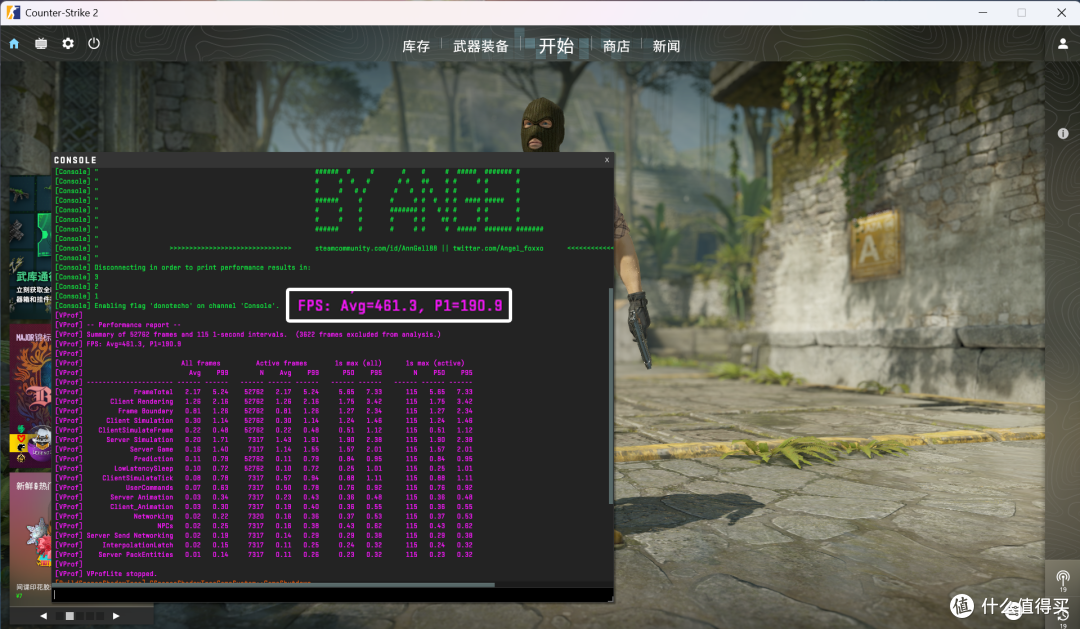
Task: Click 'Disconnecting in order to print' line
Action: coord(202,267)
